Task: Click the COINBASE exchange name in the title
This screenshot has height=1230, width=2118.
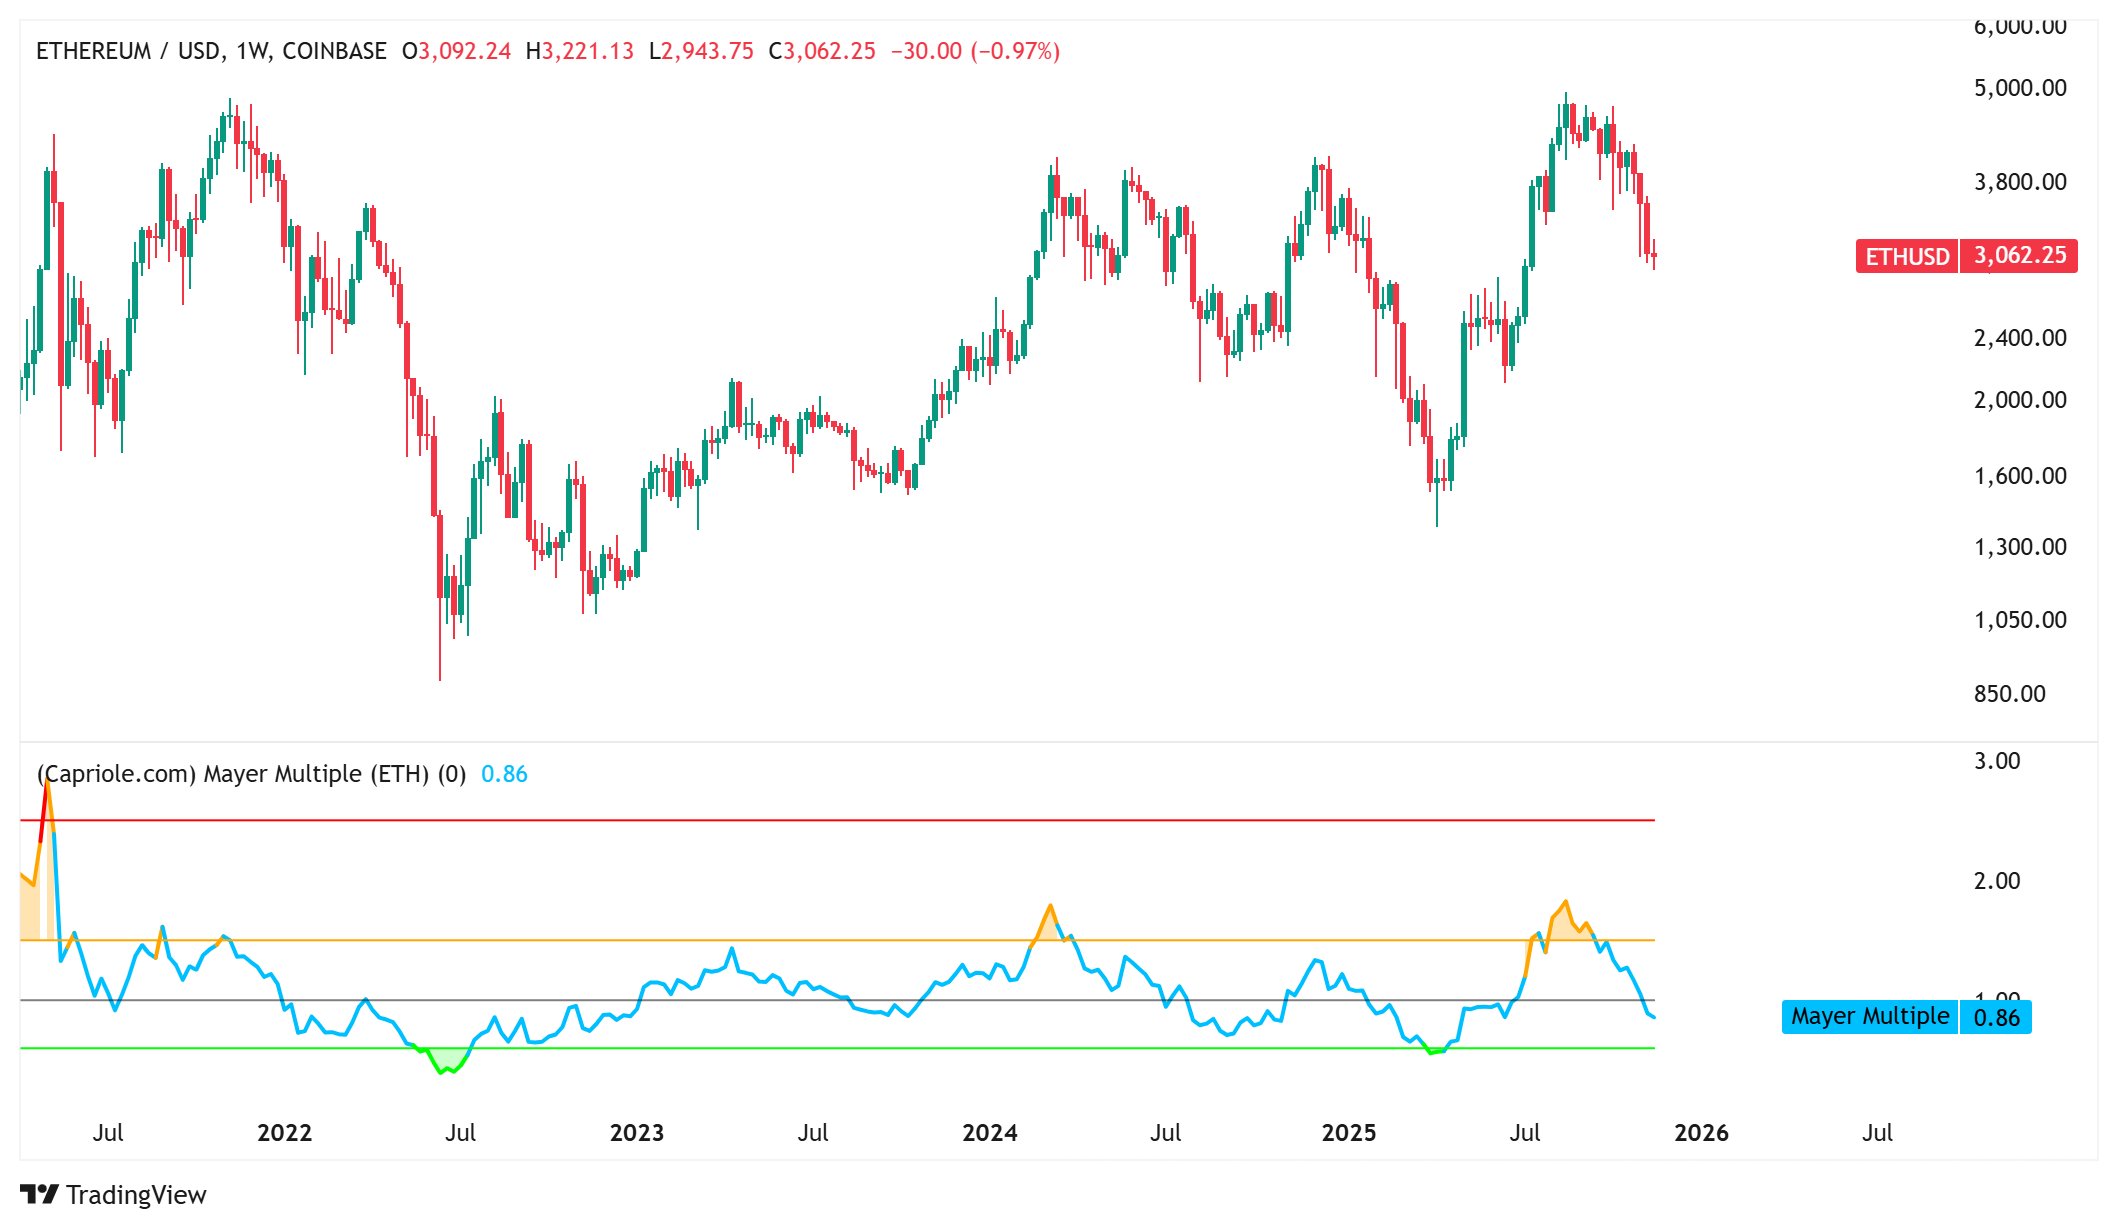Action: click(x=335, y=50)
